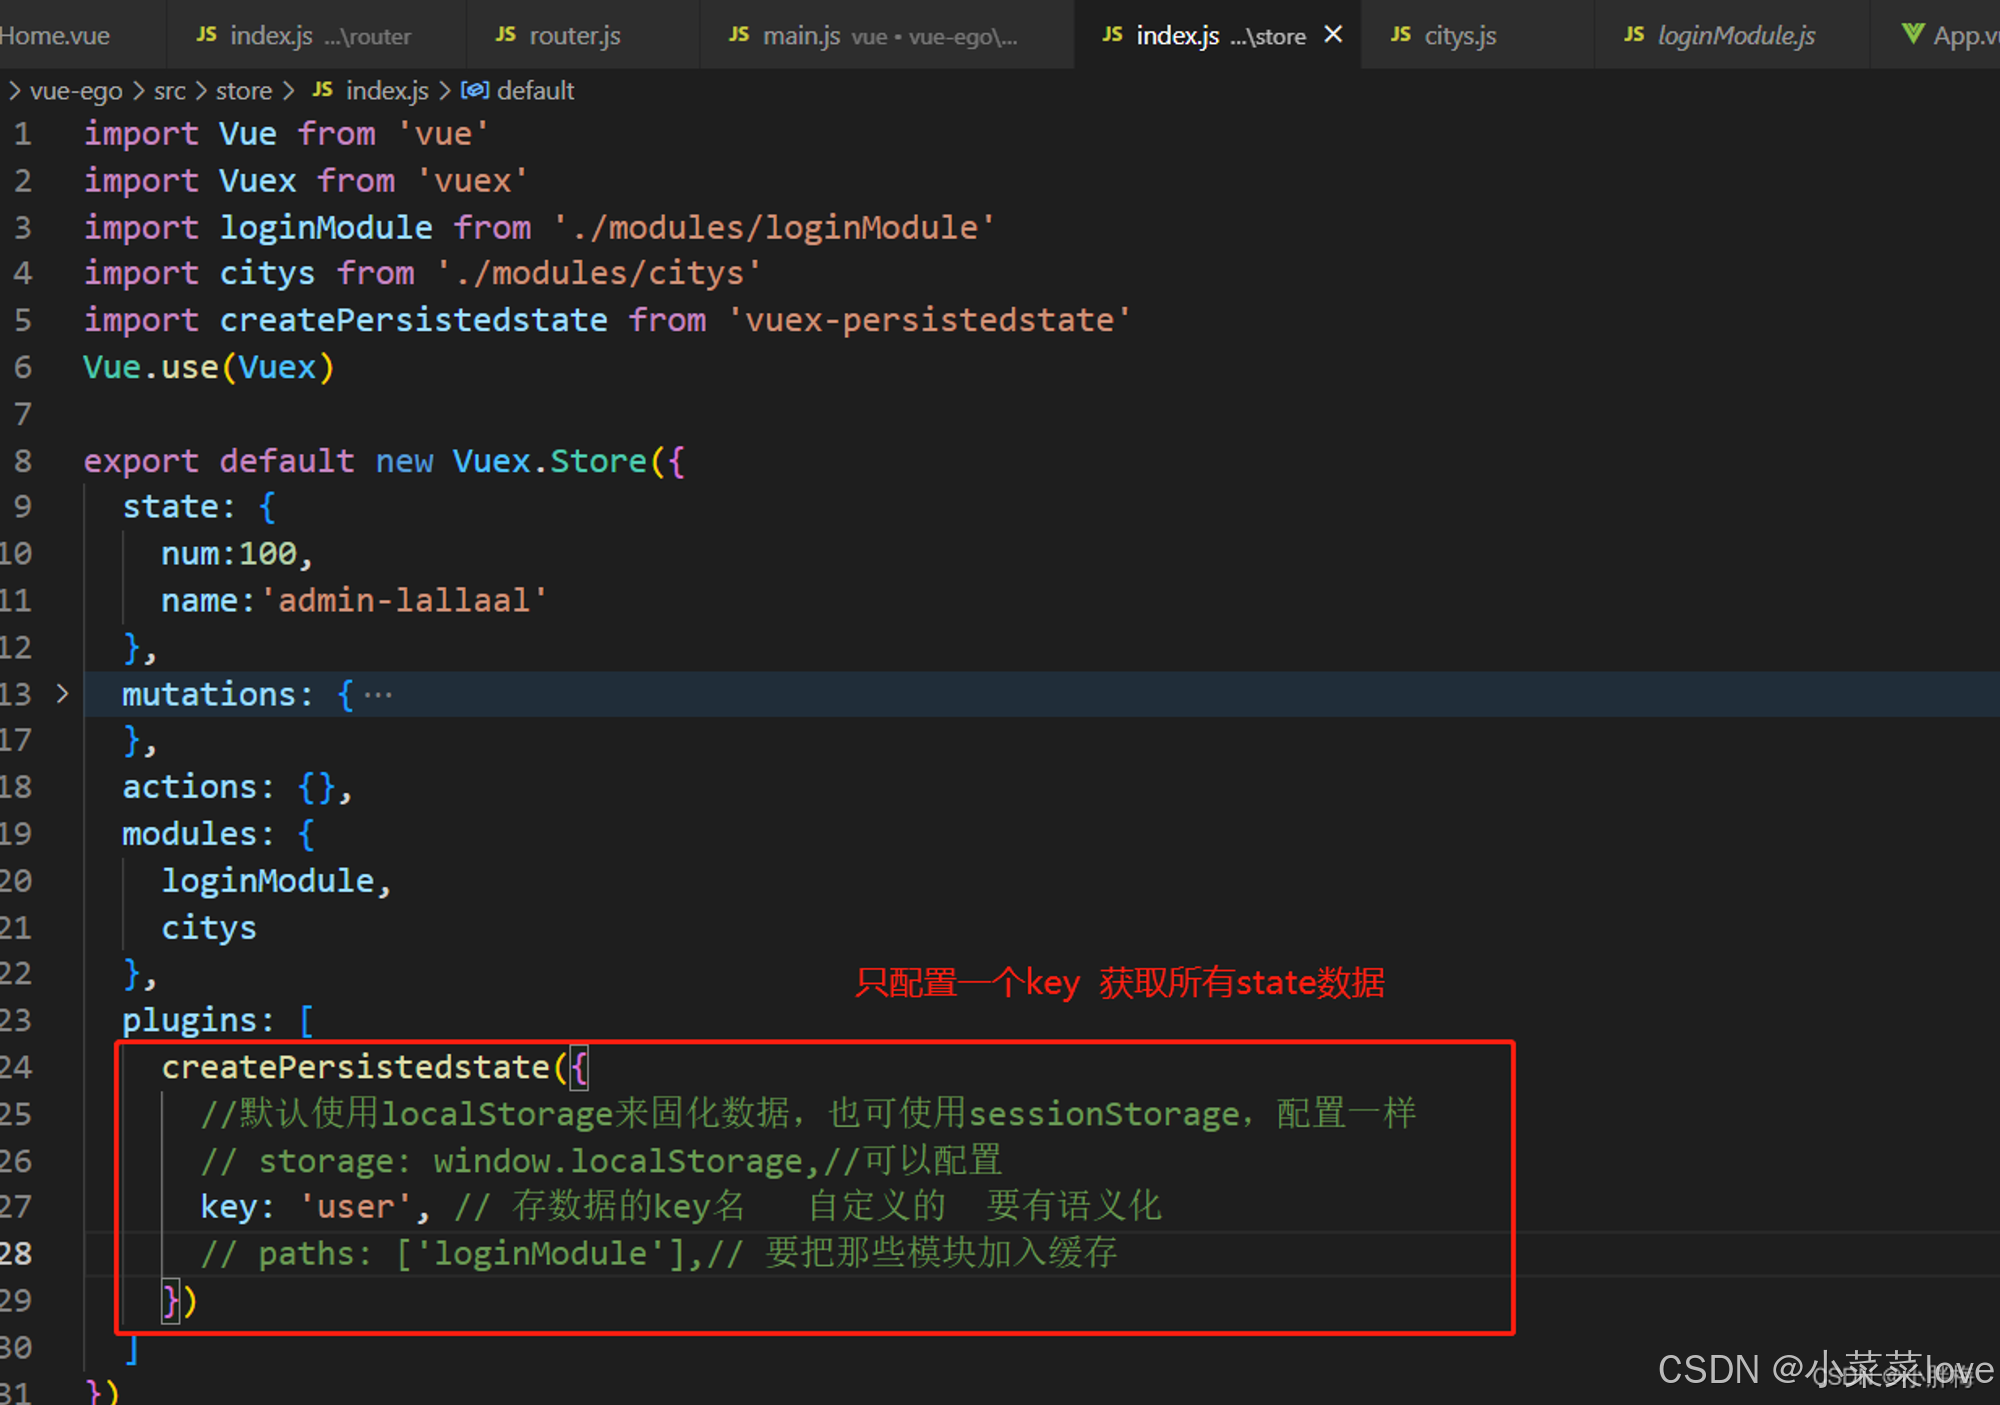Image resolution: width=2000 pixels, height=1405 pixels.
Task: Open the Home.vue tab
Action: pos(55,36)
